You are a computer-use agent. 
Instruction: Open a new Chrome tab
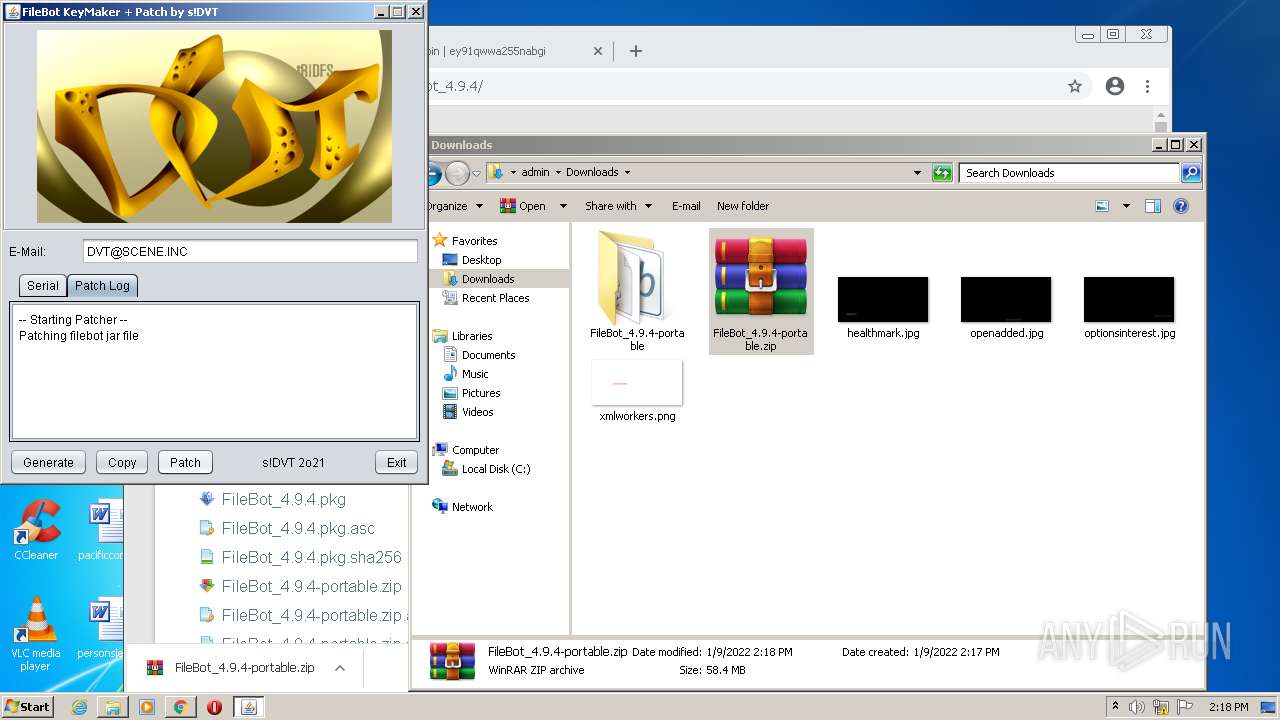point(636,51)
